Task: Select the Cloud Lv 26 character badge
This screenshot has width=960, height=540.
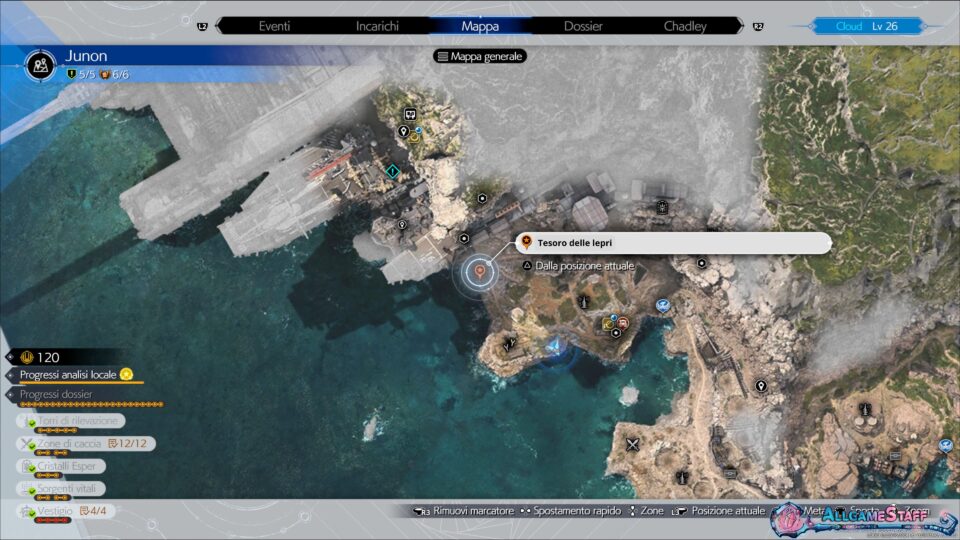Action: [866, 26]
